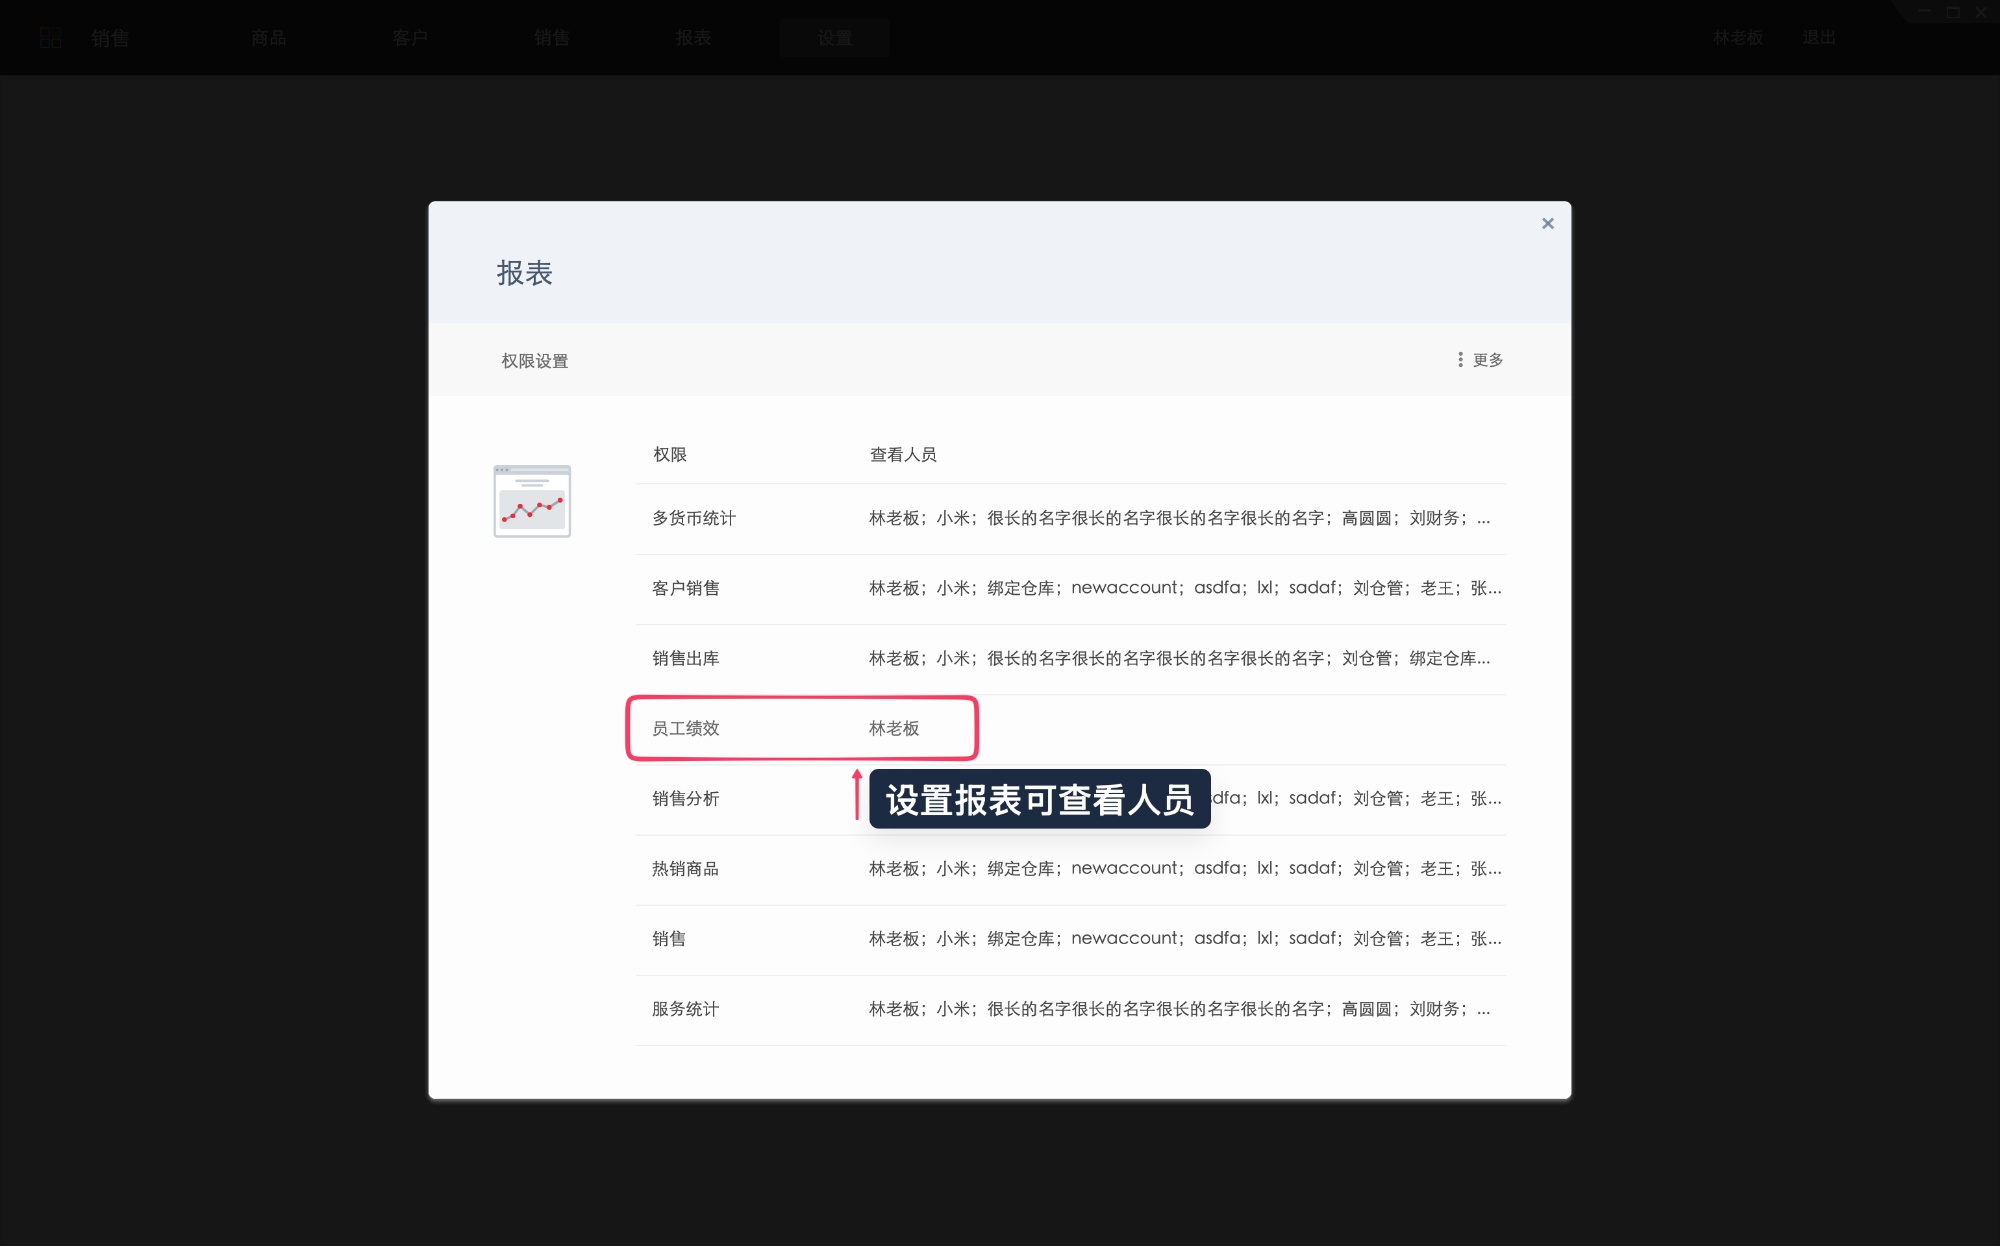The image size is (2000, 1246).
Task: Click the app grid logo icon
Action: pos(50,38)
